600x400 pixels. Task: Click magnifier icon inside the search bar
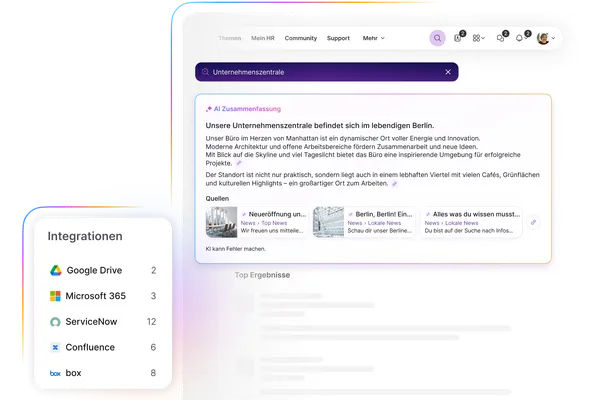pyautogui.click(x=205, y=72)
